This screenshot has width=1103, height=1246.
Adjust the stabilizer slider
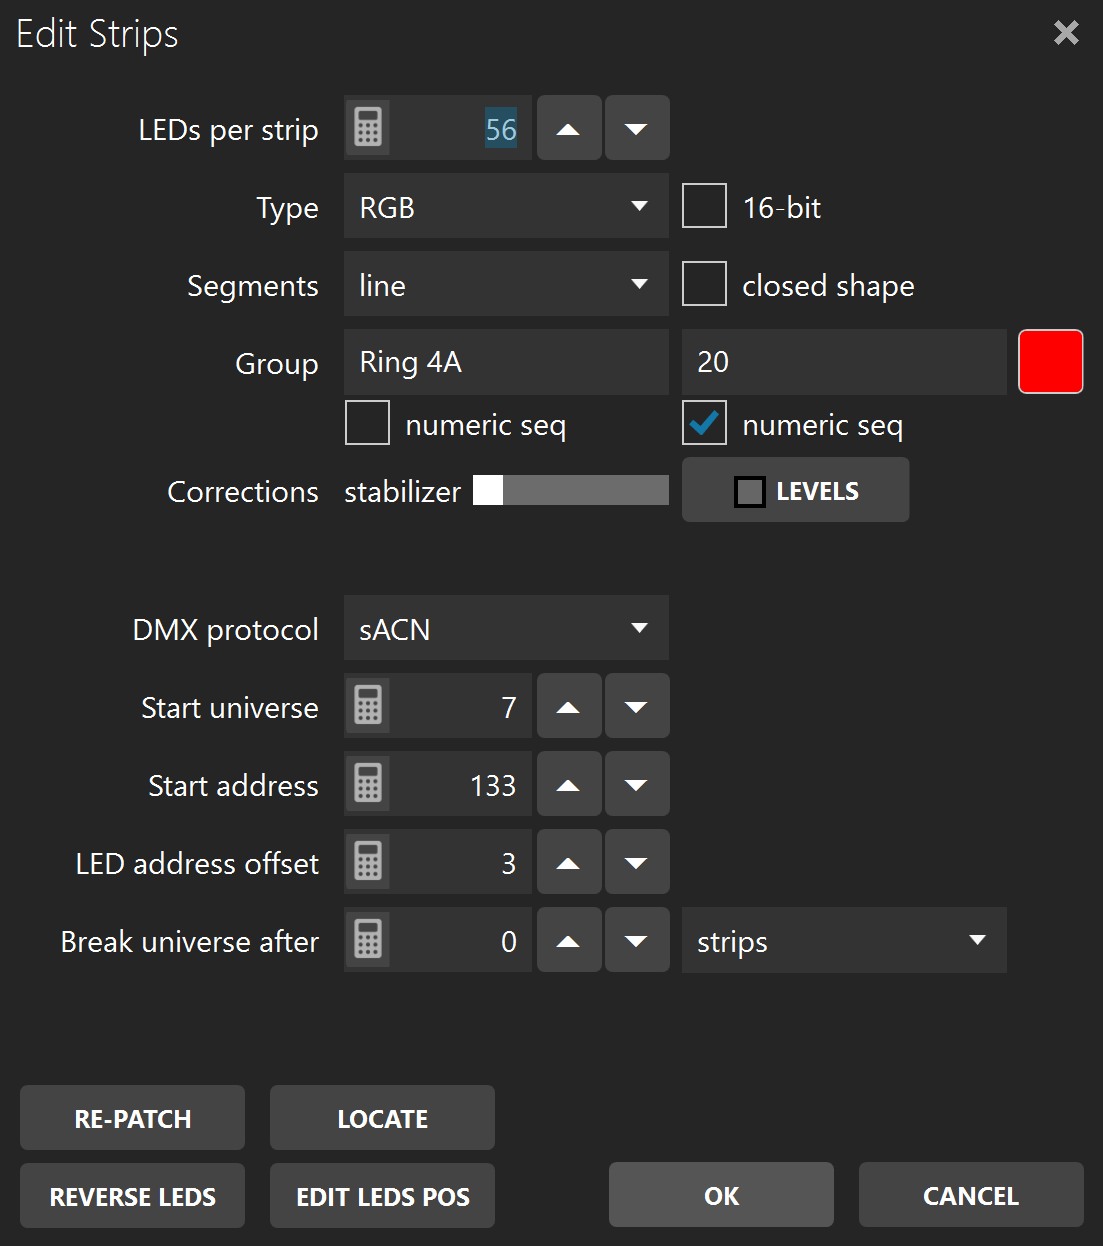(x=571, y=490)
